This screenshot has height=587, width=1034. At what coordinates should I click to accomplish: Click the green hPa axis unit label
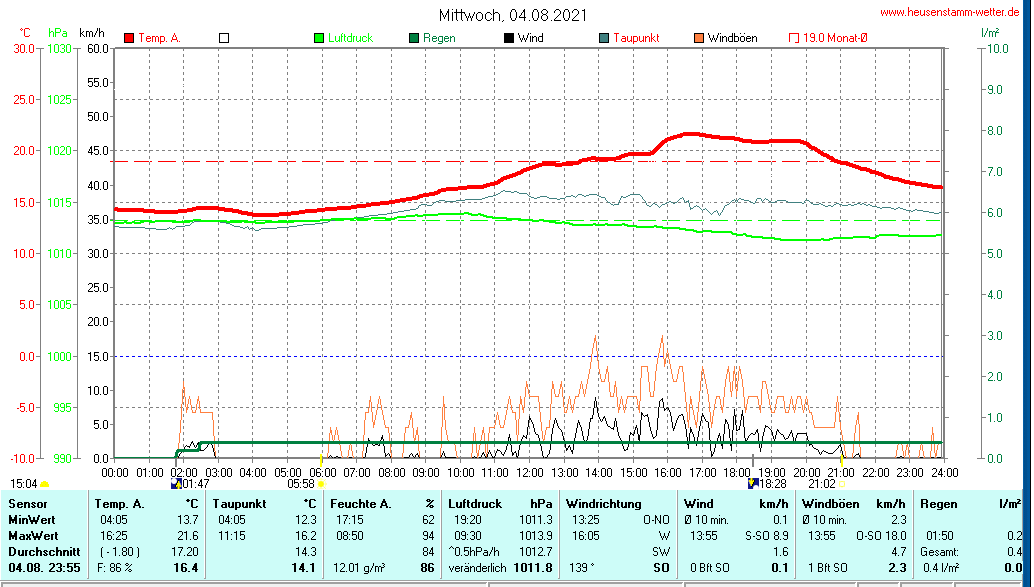[58, 33]
